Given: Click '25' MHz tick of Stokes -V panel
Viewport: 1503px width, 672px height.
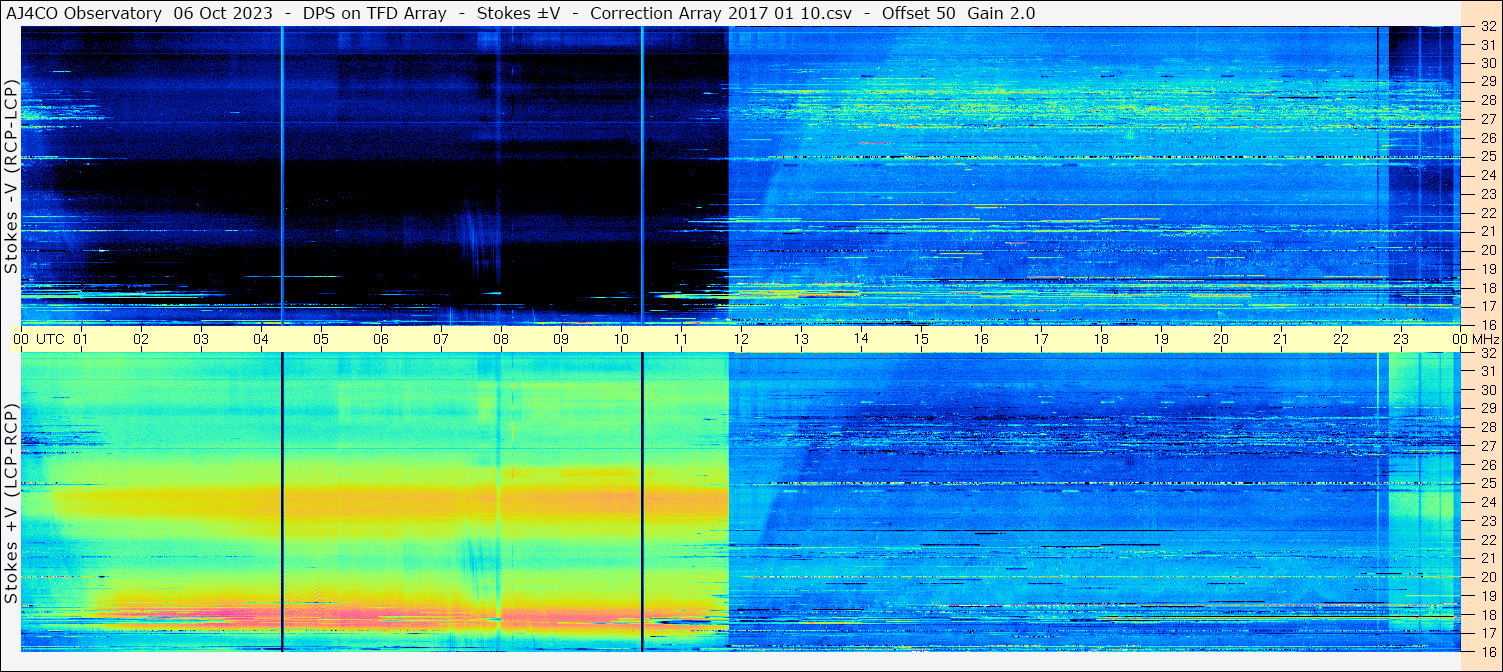Looking at the screenshot, I should (1487, 157).
